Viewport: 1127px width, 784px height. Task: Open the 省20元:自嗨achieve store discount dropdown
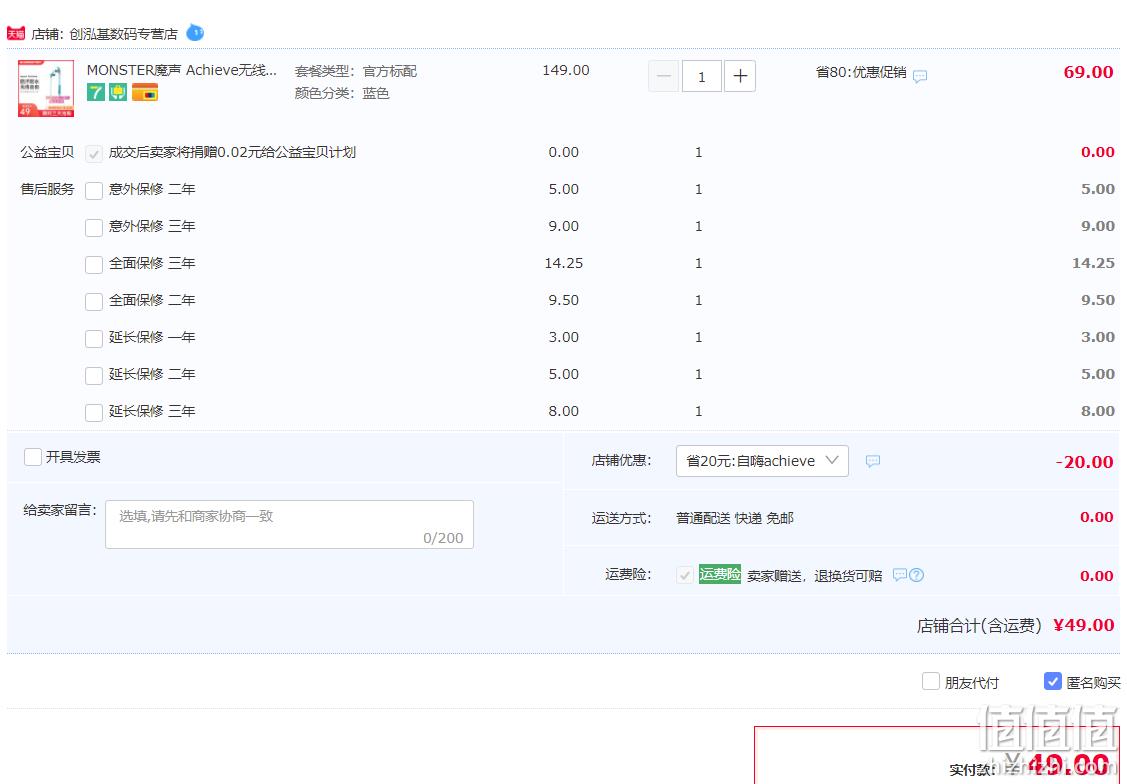coord(762,461)
